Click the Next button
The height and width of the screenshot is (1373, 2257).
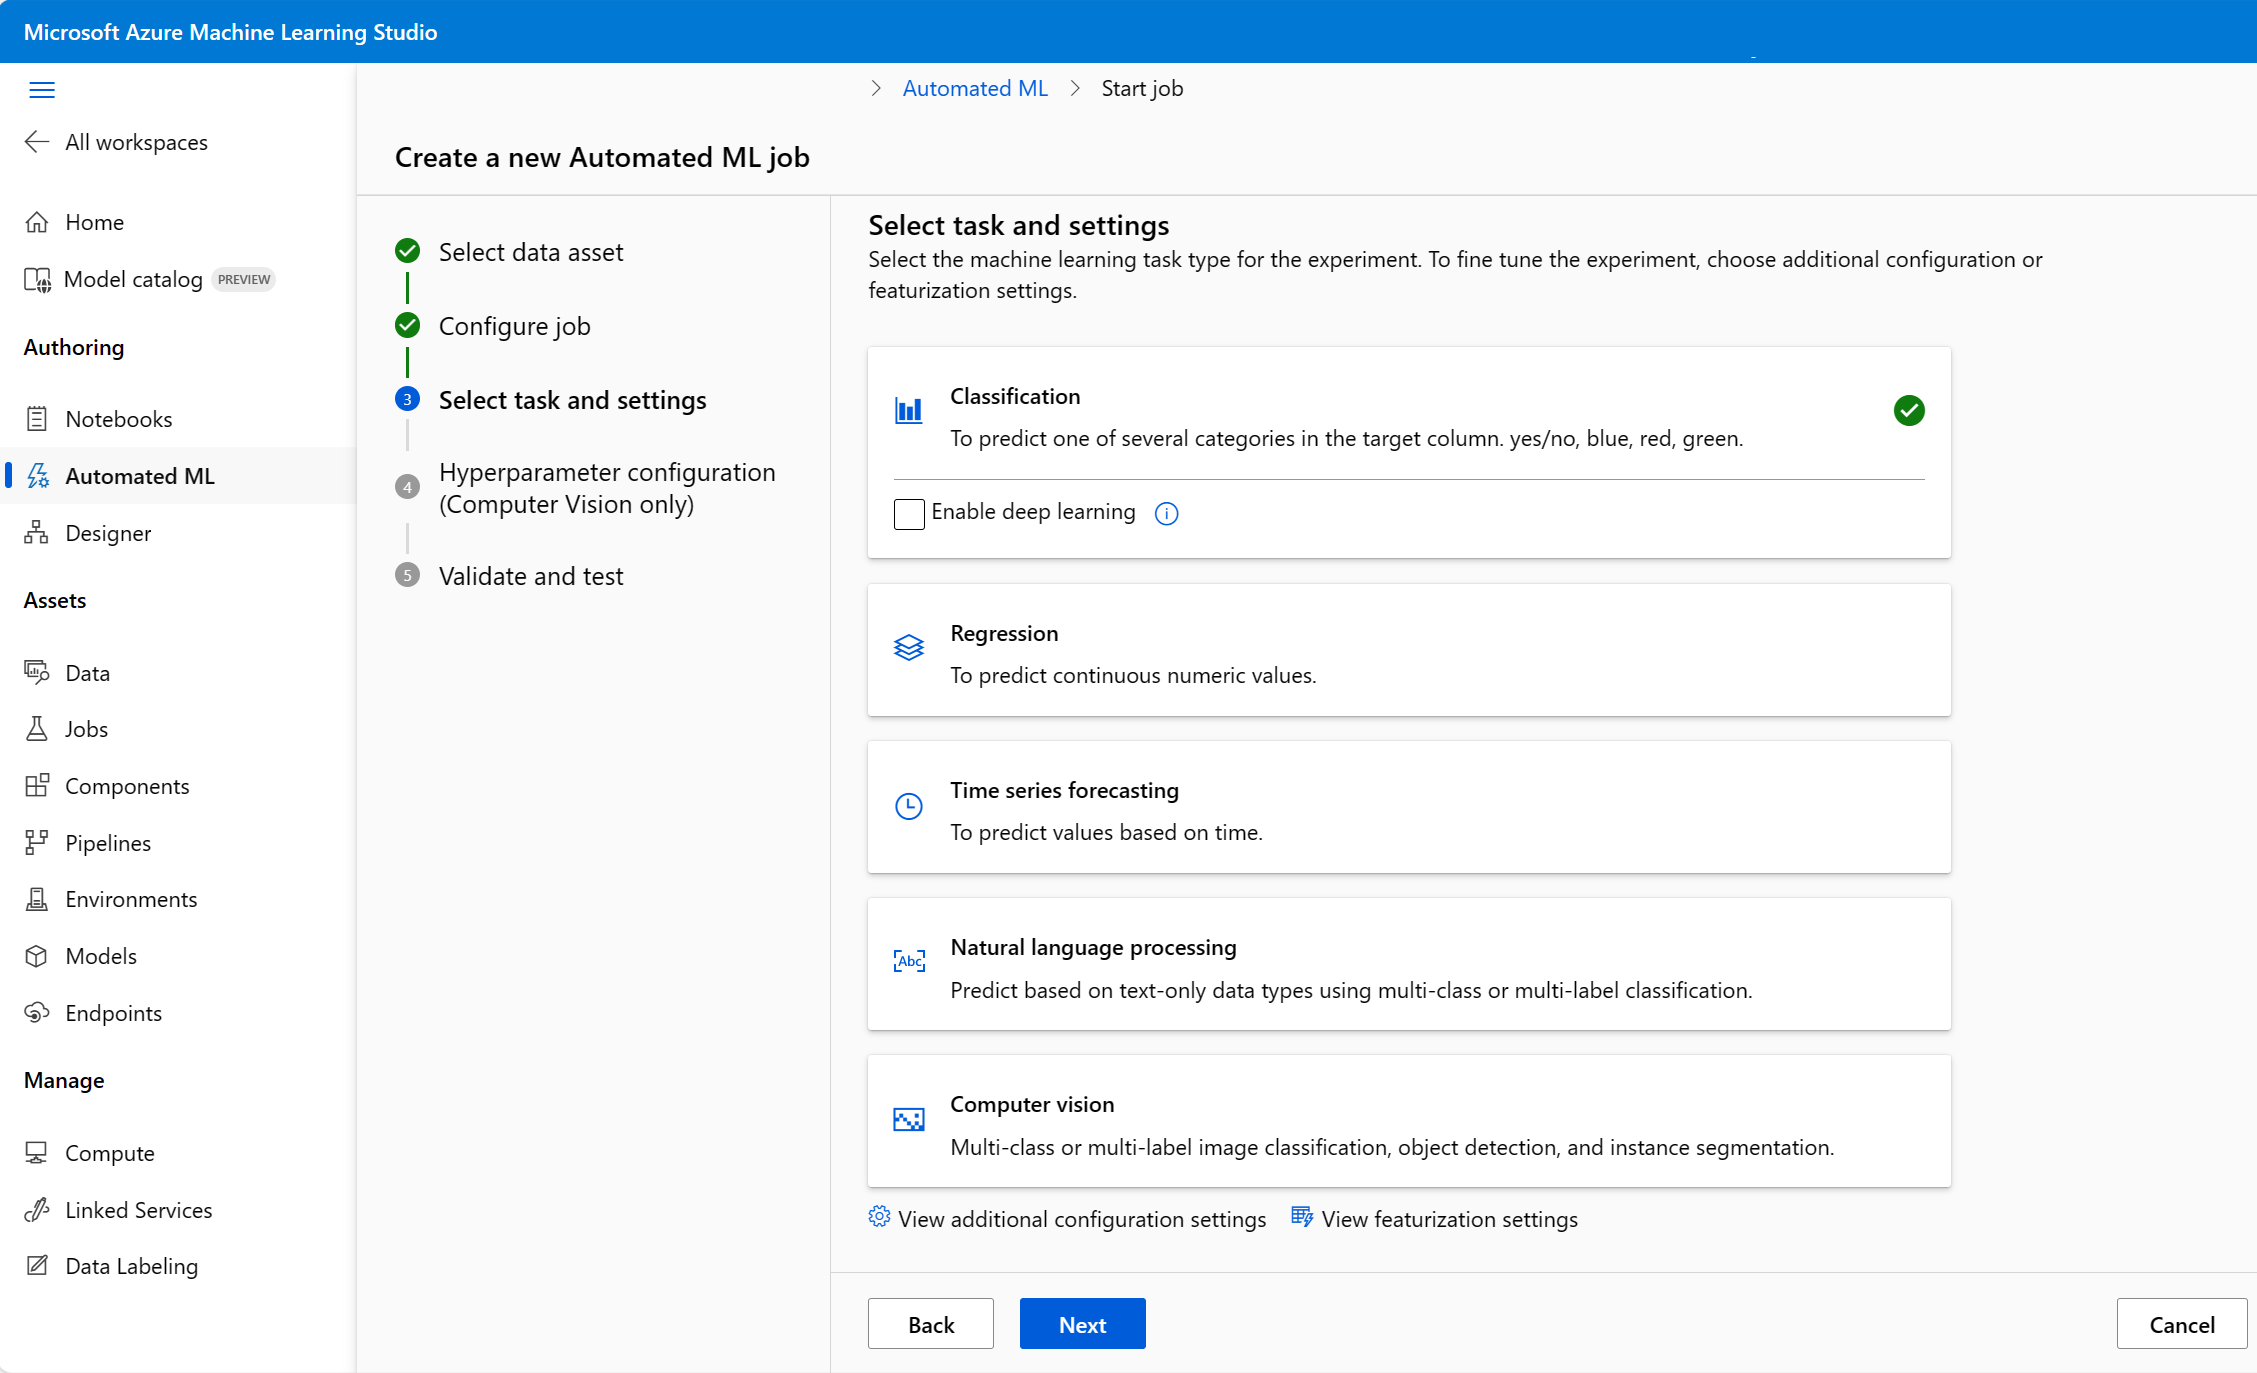coord(1082,1324)
